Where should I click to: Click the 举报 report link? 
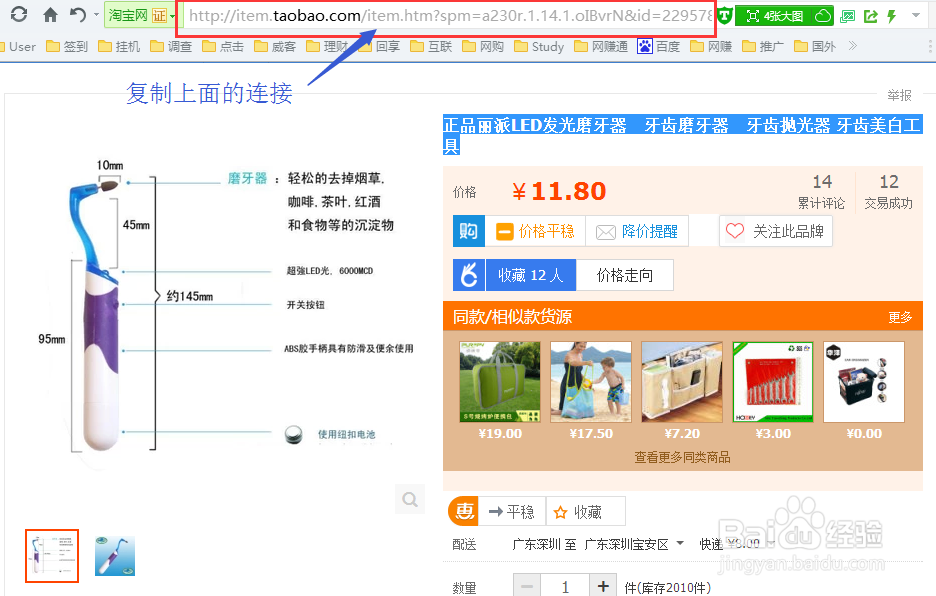click(x=899, y=95)
